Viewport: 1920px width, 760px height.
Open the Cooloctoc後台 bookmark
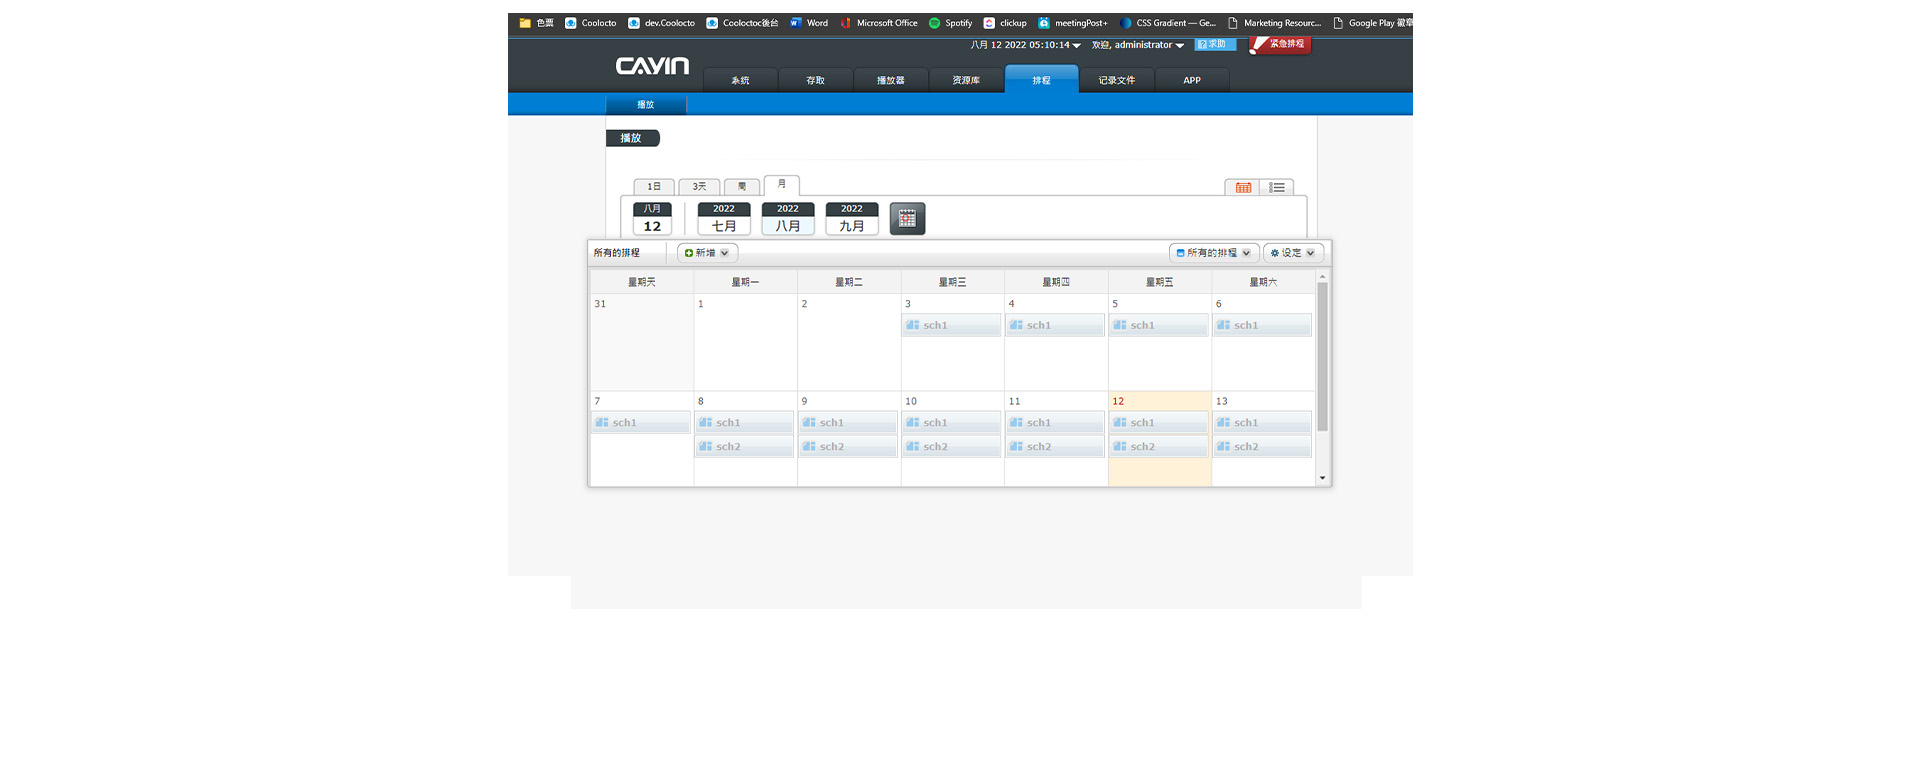742,23
